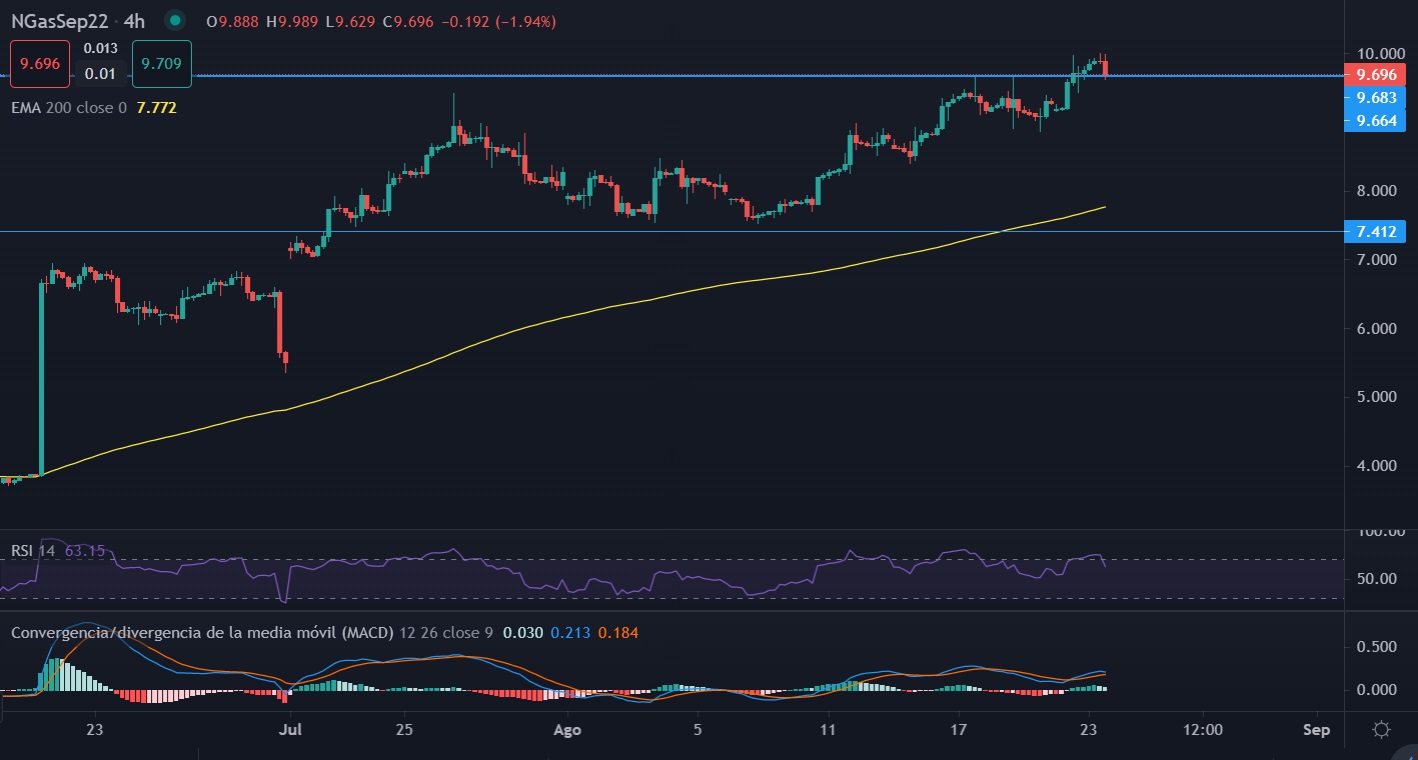Viewport: 1418px width, 760px height.
Task: Select the RSI 14 indicator legend
Action: [33, 551]
